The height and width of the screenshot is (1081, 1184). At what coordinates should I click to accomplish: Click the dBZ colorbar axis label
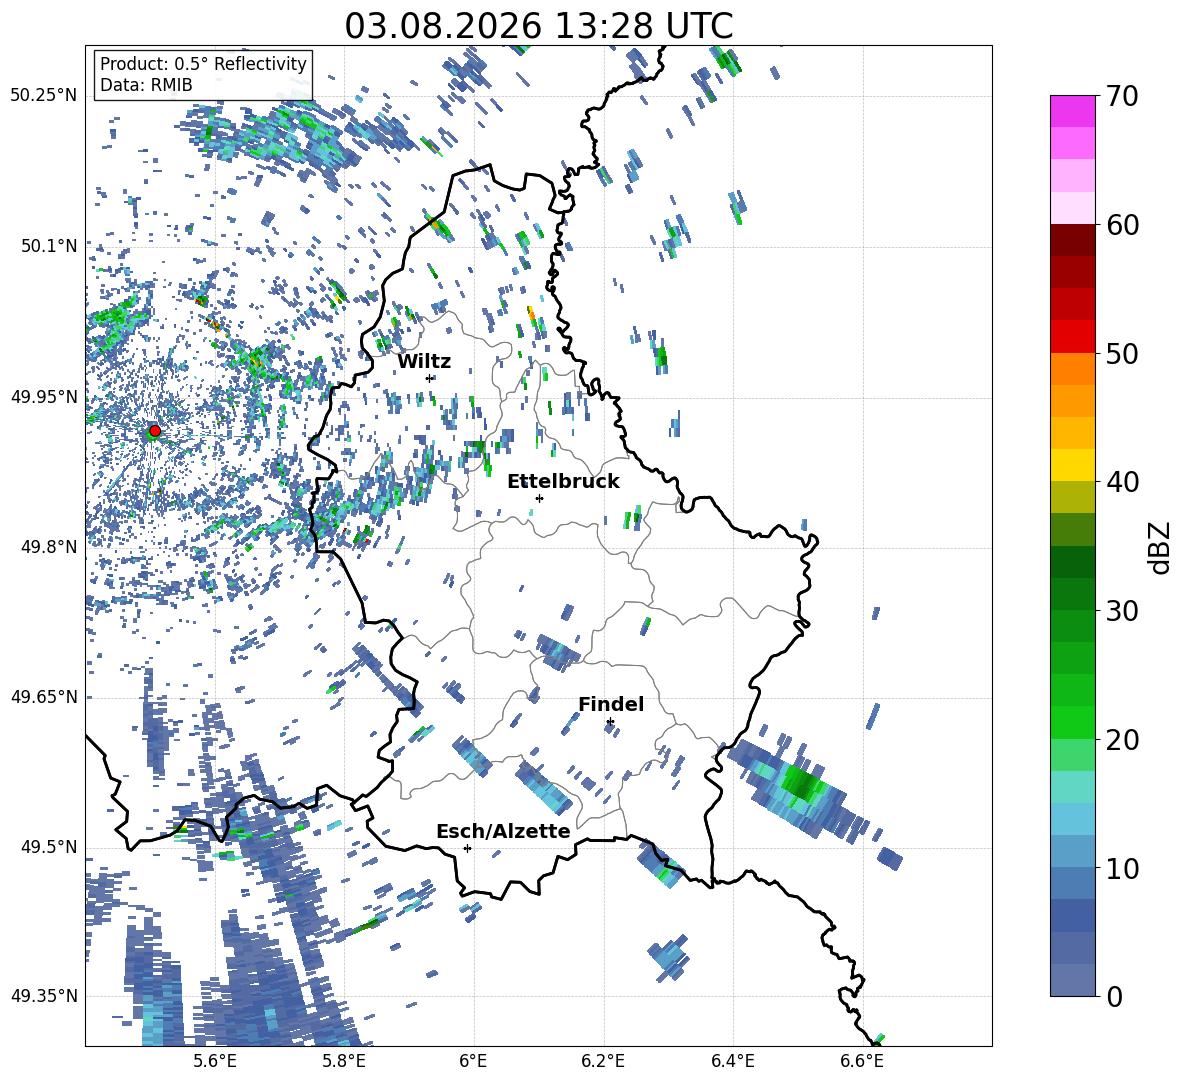click(x=1161, y=547)
